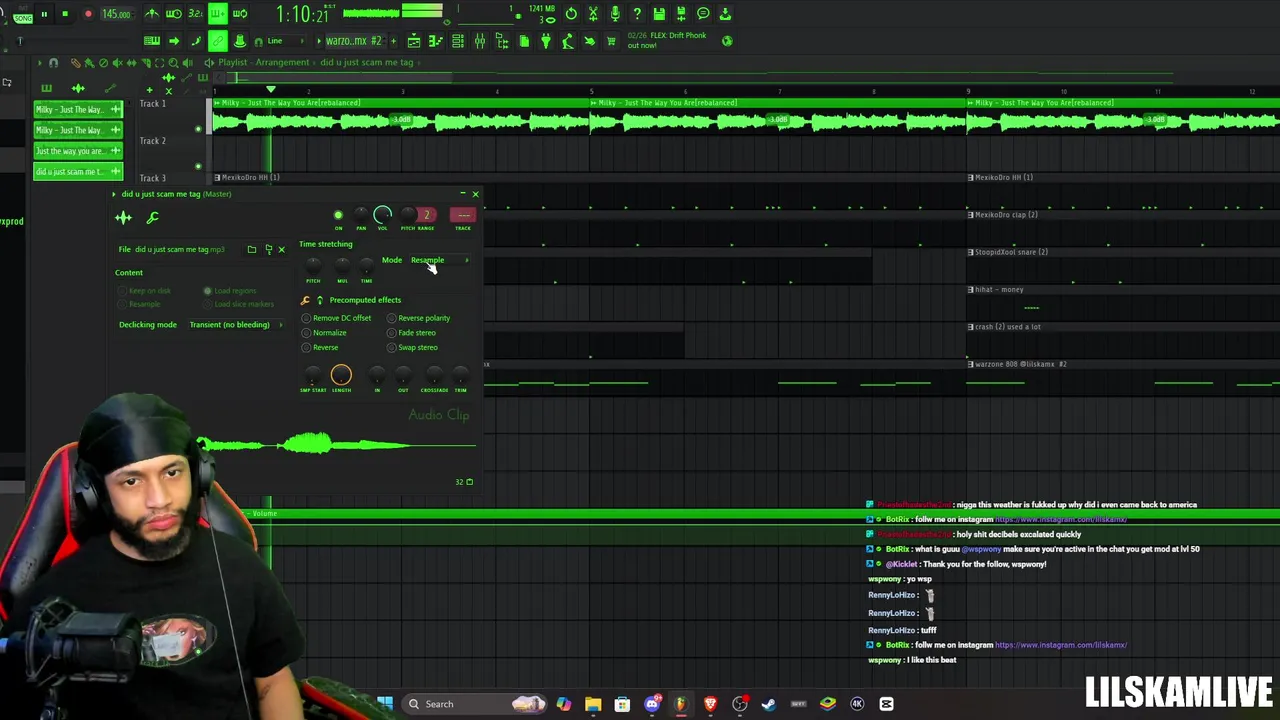Click the globe online icon
The height and width of the screenshot is (720, 1280).
click(727, 41)
